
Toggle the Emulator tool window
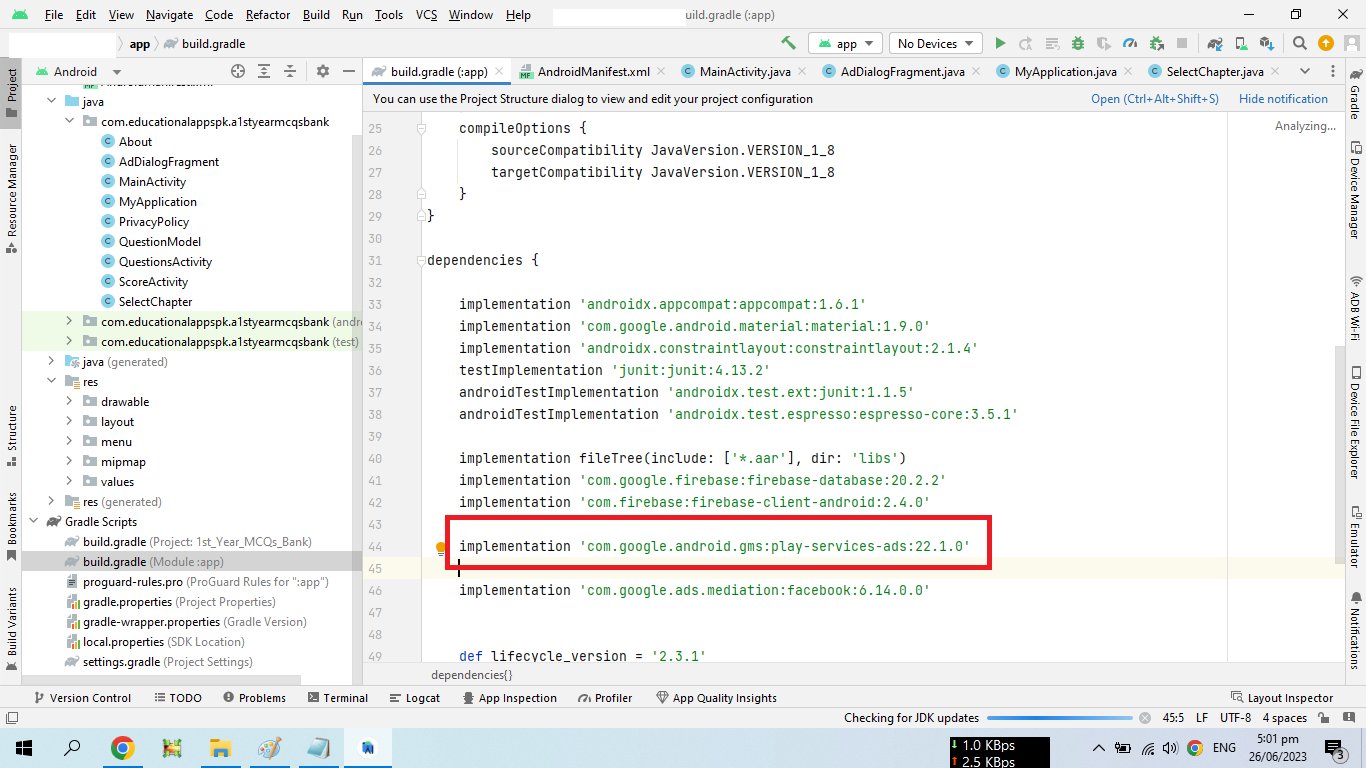point(1355,538)
